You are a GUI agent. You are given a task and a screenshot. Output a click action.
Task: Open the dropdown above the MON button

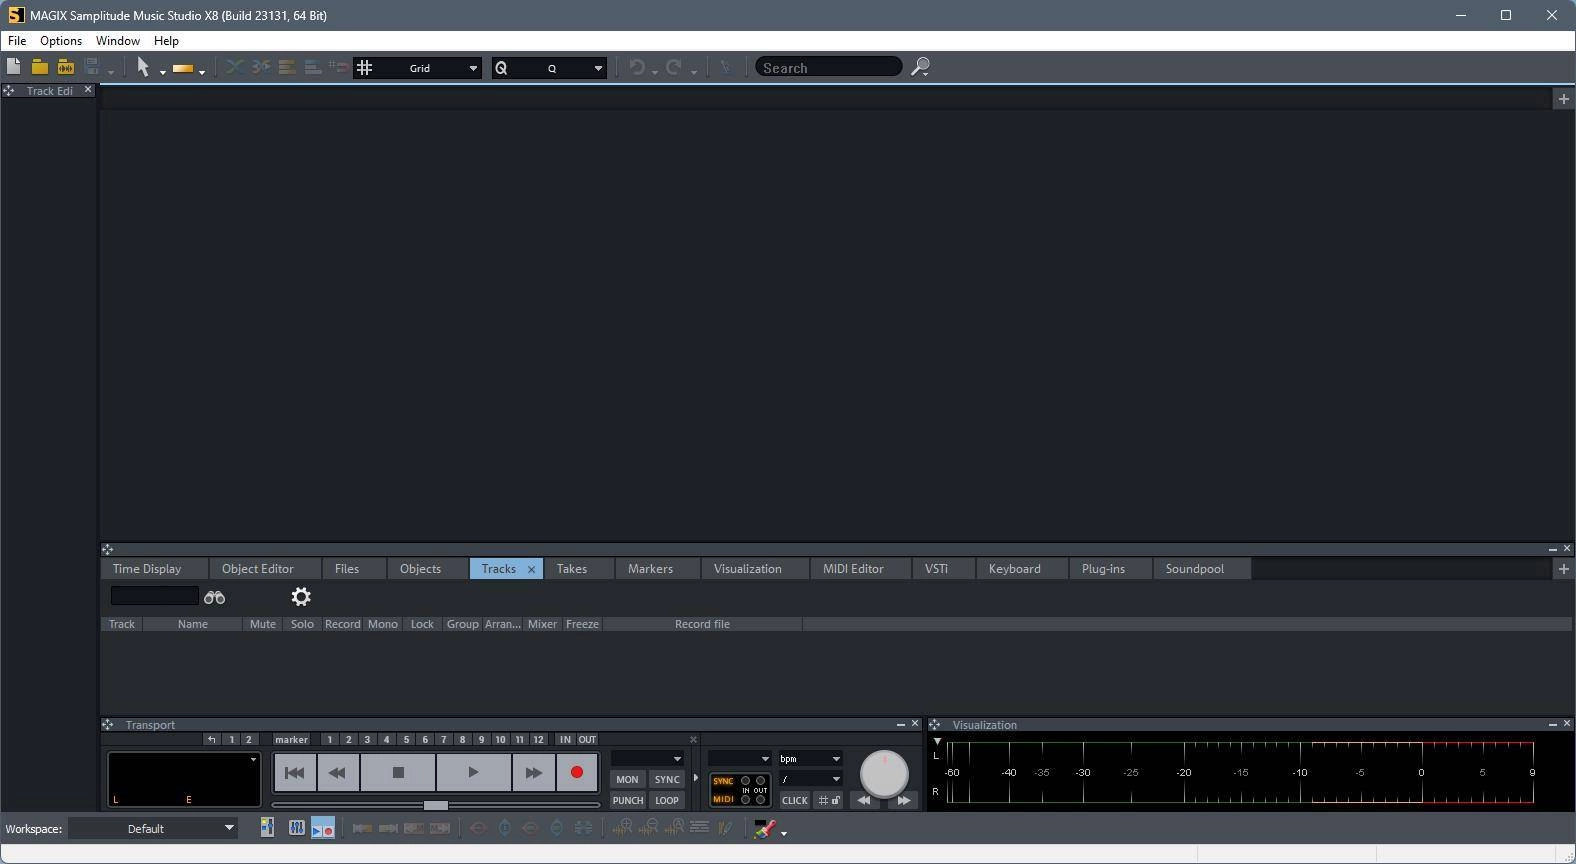[x=676, y=759]
